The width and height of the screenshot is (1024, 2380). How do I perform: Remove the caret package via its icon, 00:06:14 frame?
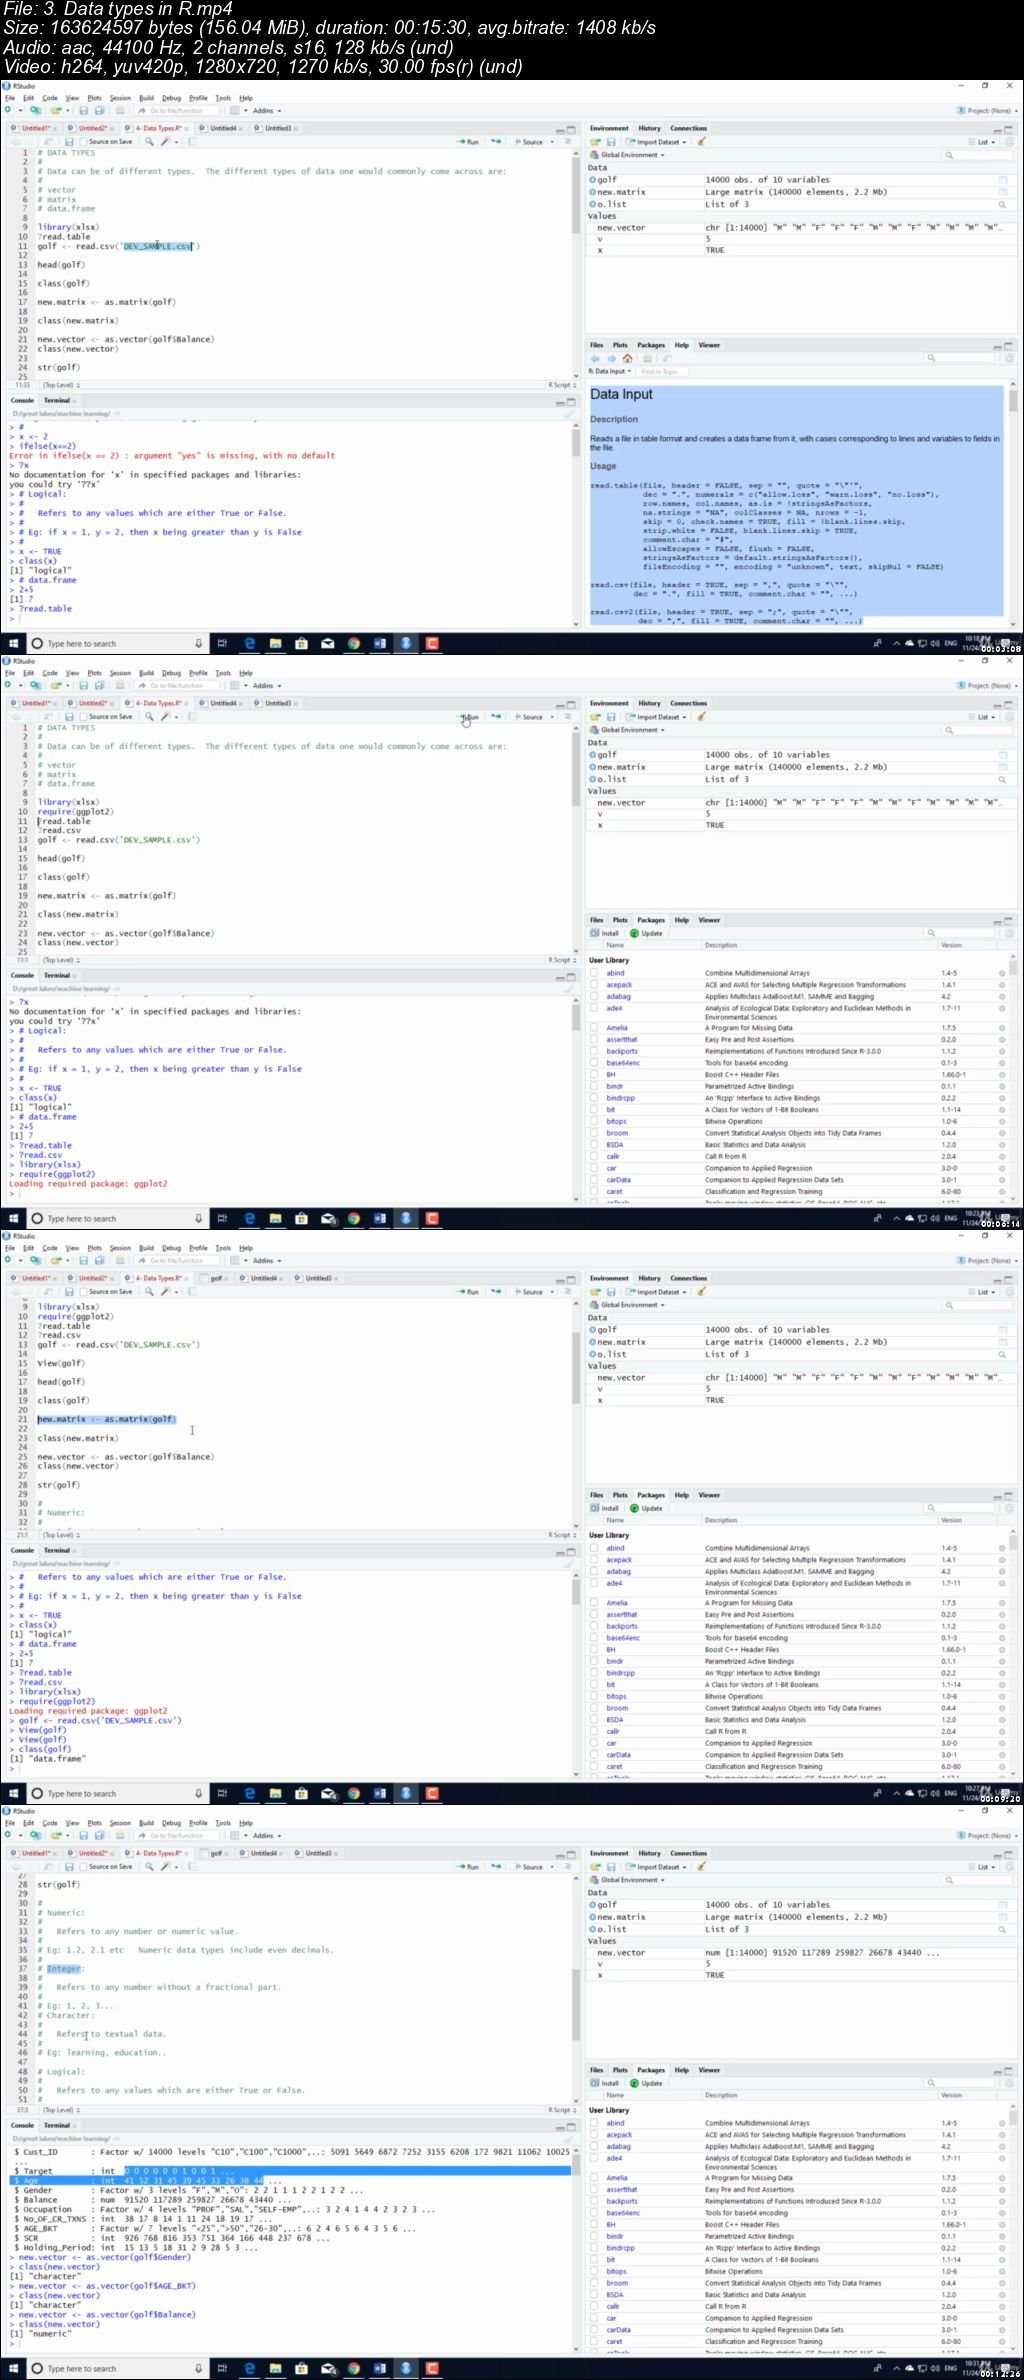(x=1002, y=1192)
